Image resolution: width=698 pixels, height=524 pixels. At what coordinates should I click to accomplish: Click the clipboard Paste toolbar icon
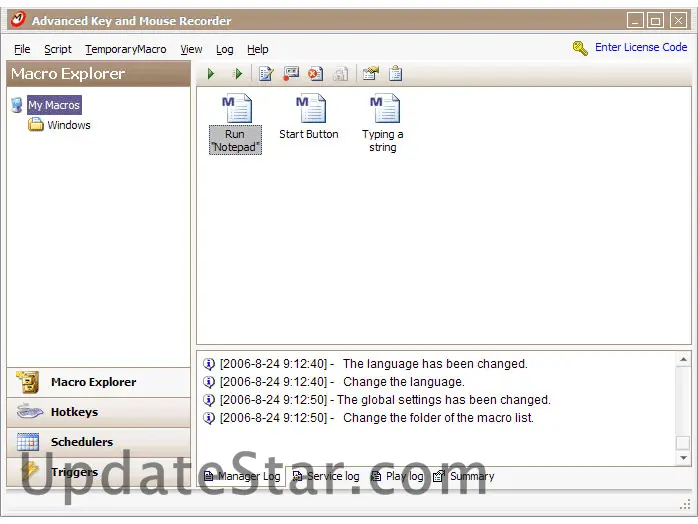click(x=396, y=74)
